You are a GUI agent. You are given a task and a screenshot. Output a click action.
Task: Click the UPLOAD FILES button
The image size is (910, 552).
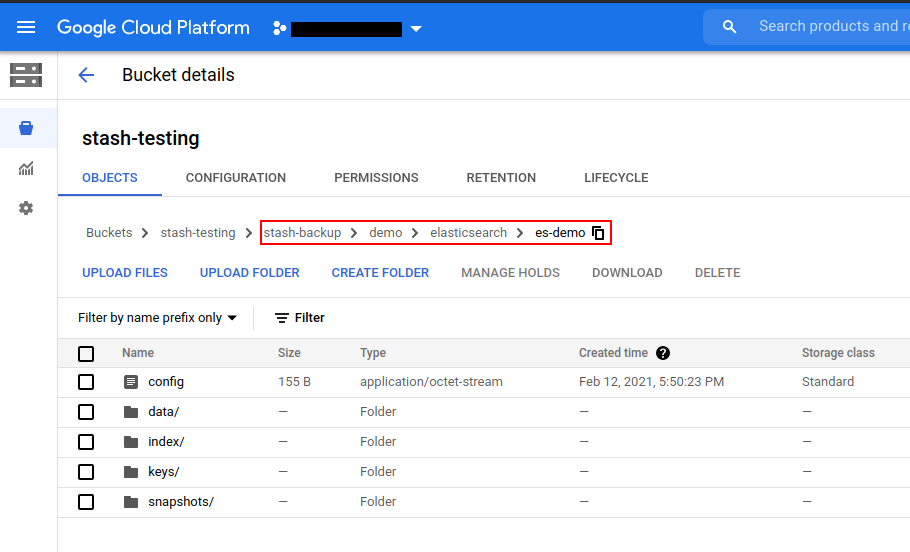point(125,273)
